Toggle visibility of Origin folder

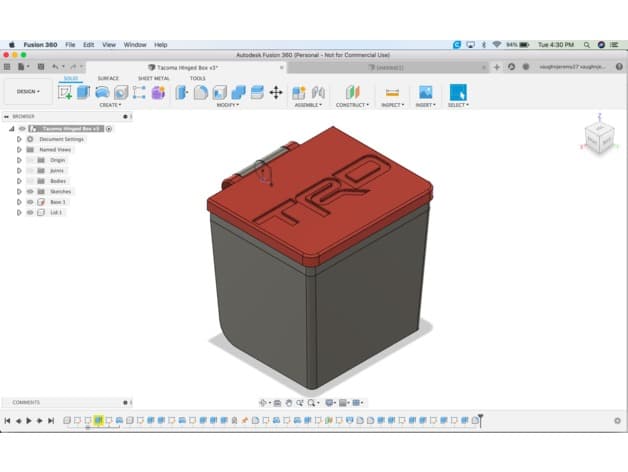click(30, 160)
